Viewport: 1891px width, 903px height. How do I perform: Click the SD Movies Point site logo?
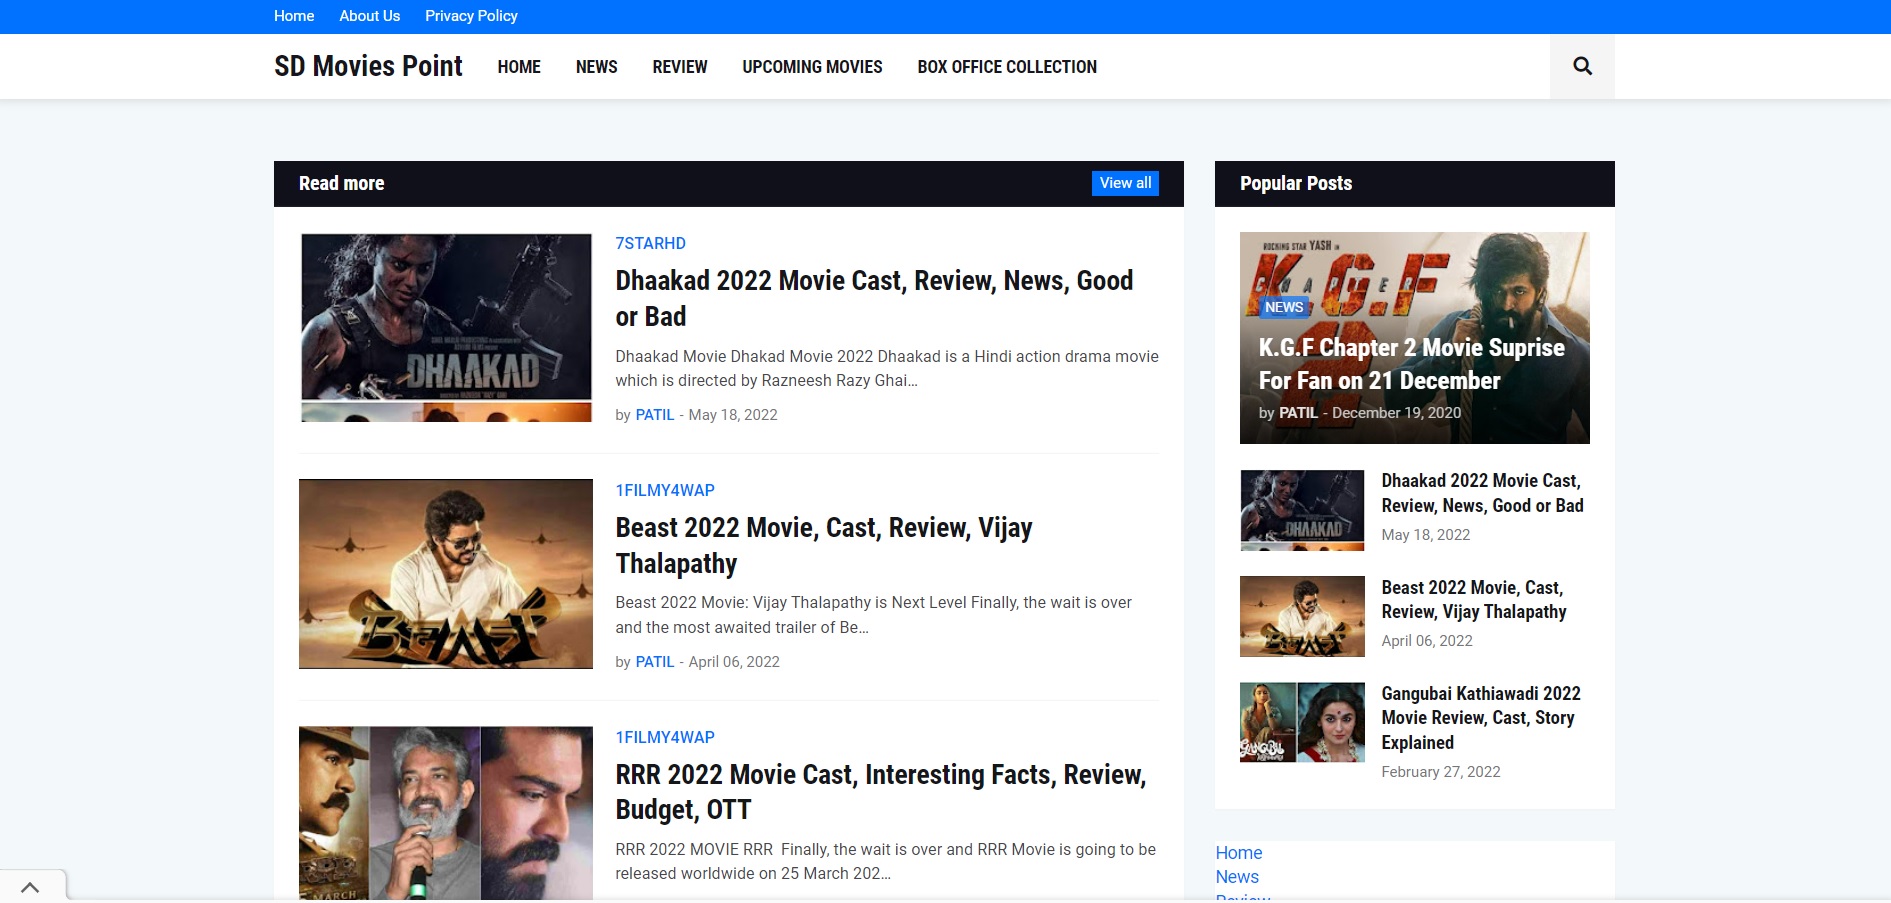(368, 66)
